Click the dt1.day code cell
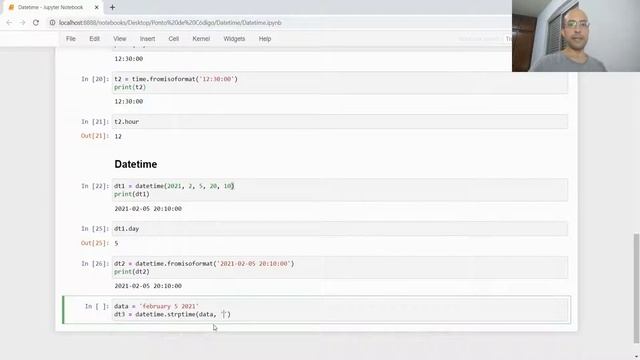Image resolution: width=640 pixels, height=360 pixels. point(340,229)
